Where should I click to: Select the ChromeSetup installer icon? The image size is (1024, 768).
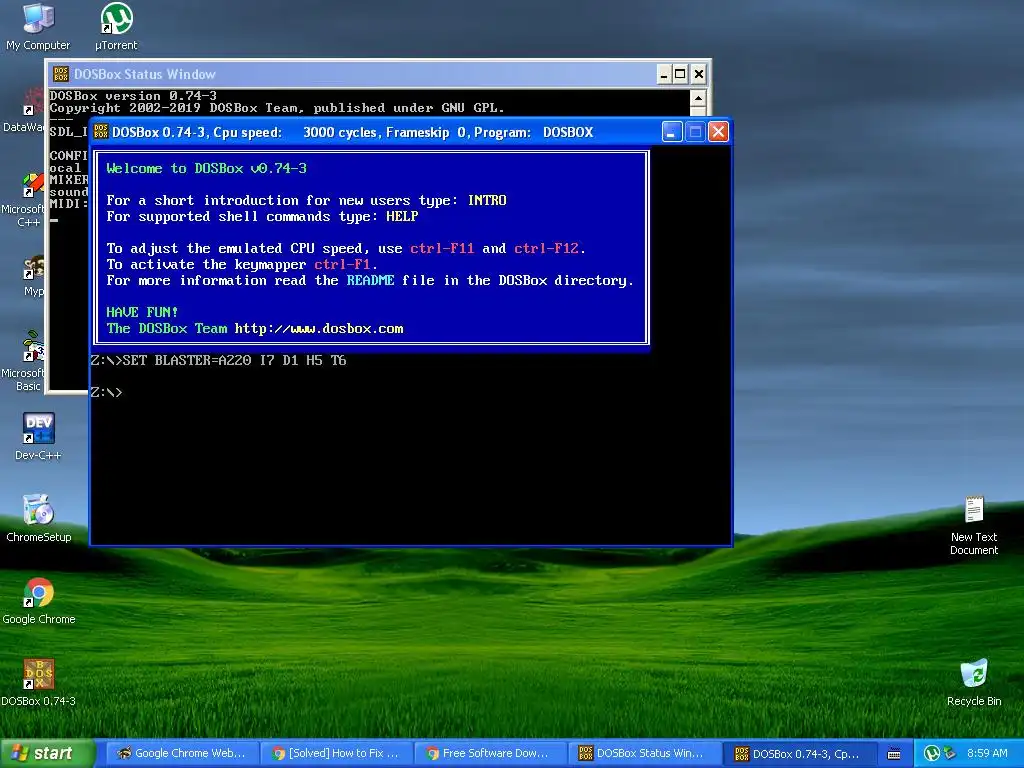pos(39,519)
